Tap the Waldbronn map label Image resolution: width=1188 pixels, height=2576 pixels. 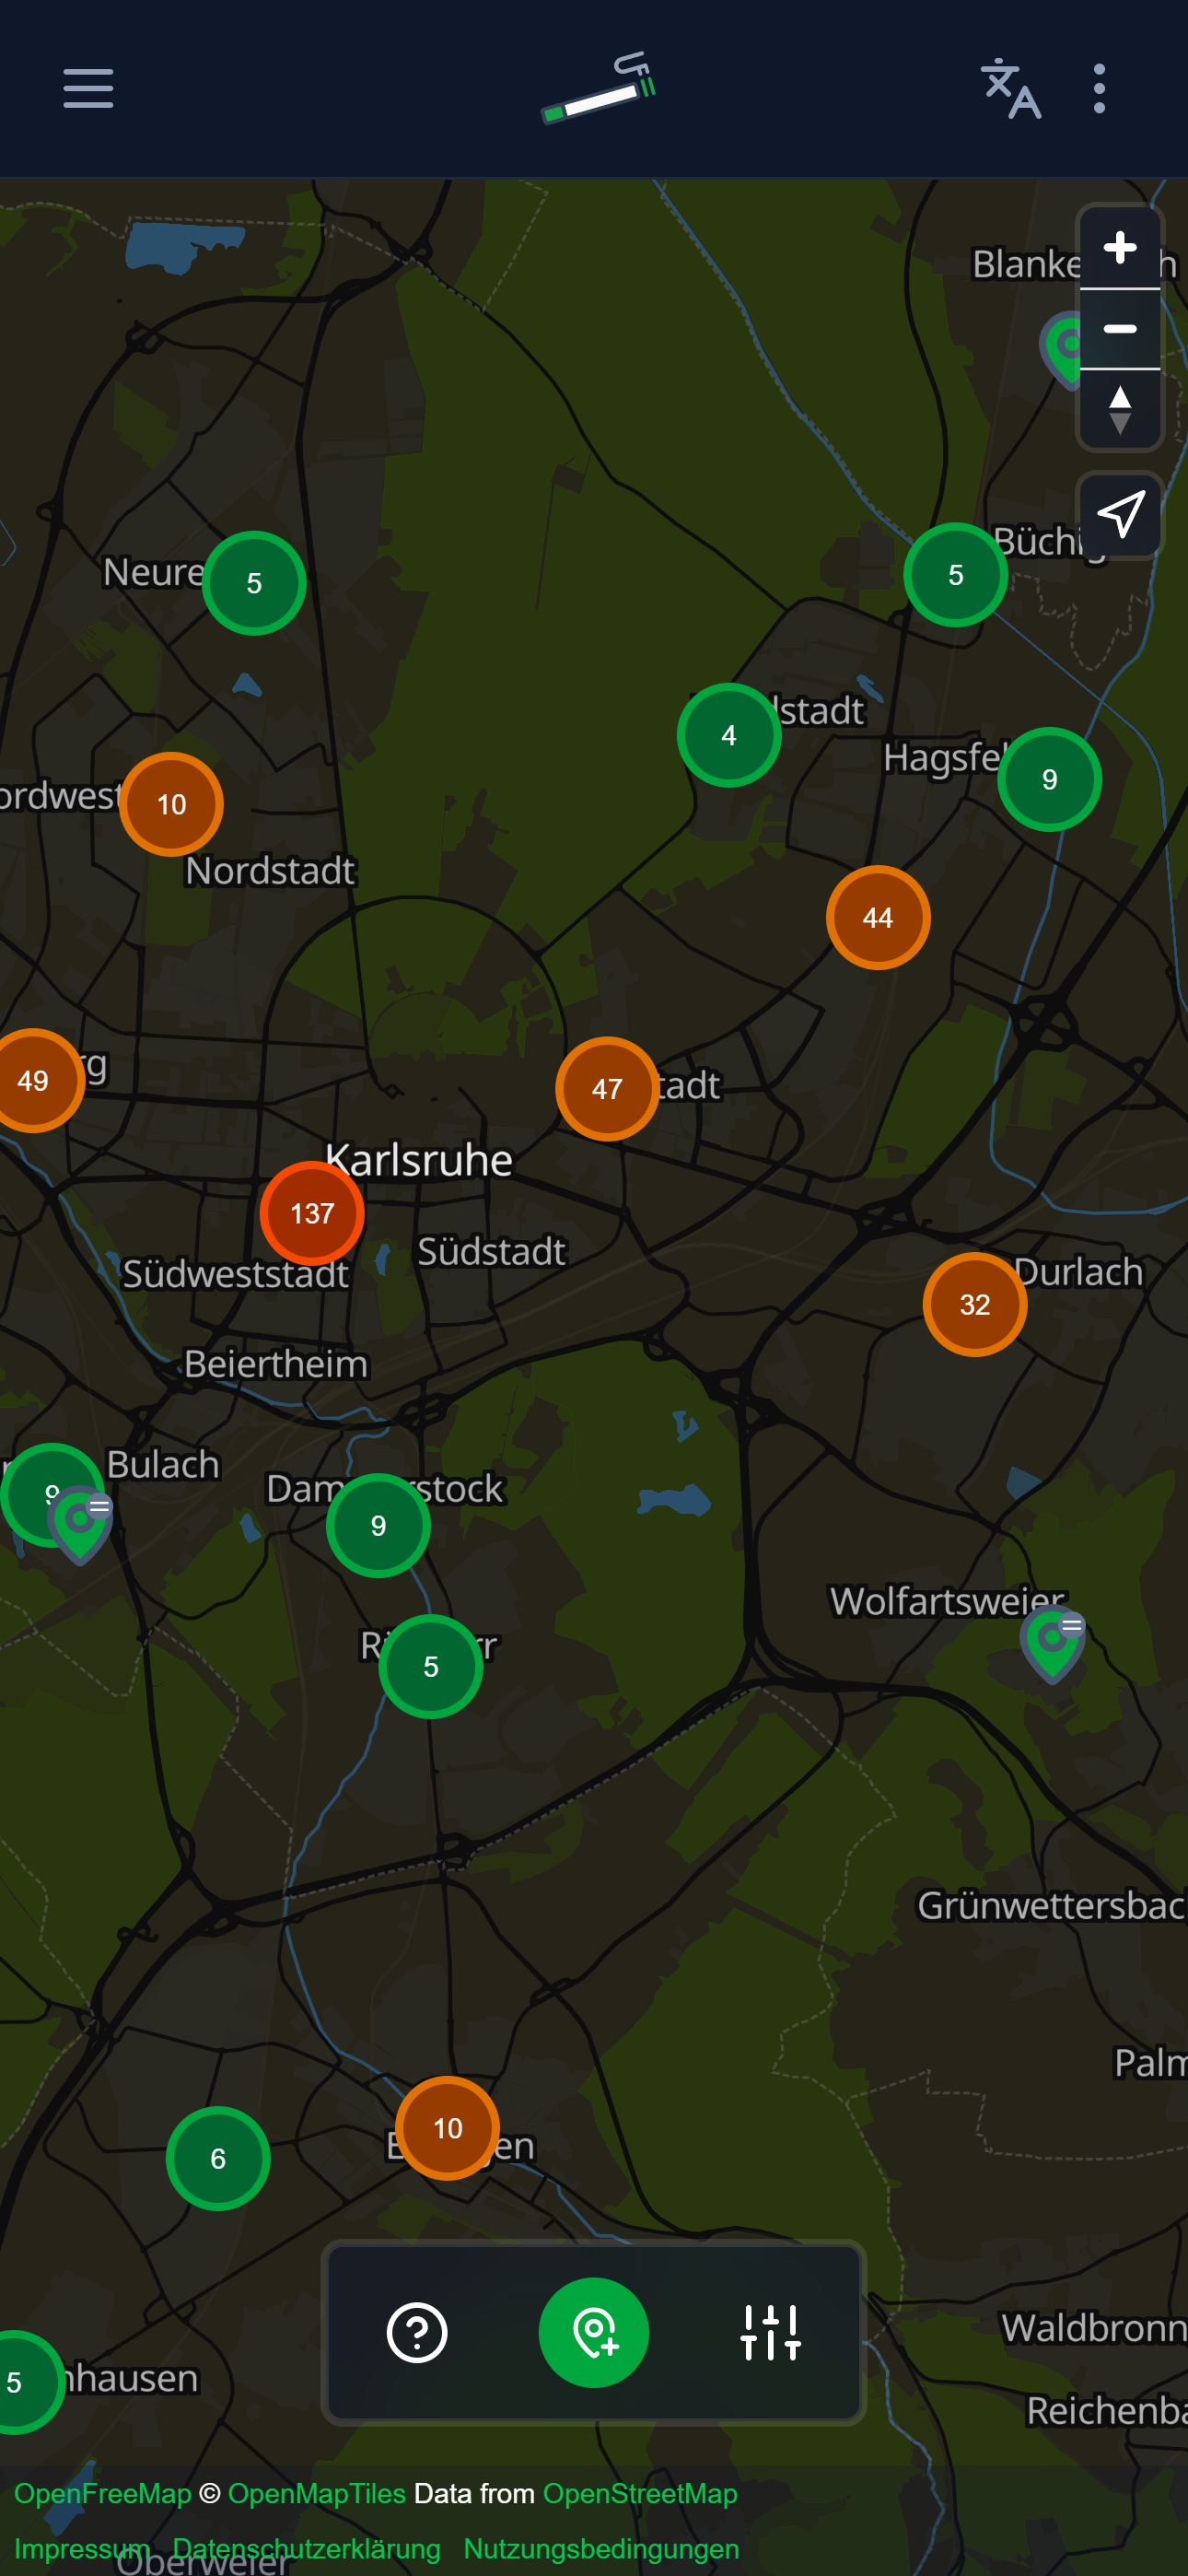point(1094,2328)
